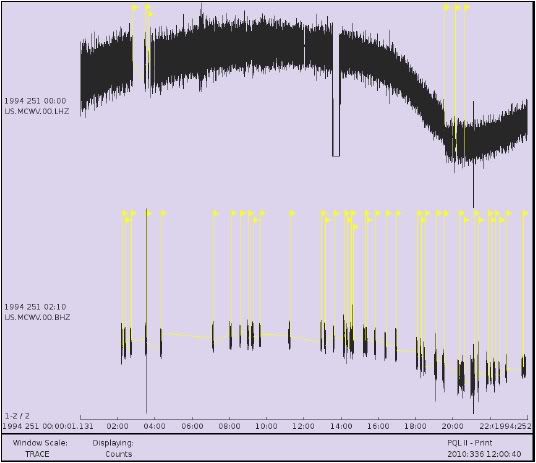Click the PQL II - Print label
Viewport: 536px width, 463px height.
click(470, 443)
